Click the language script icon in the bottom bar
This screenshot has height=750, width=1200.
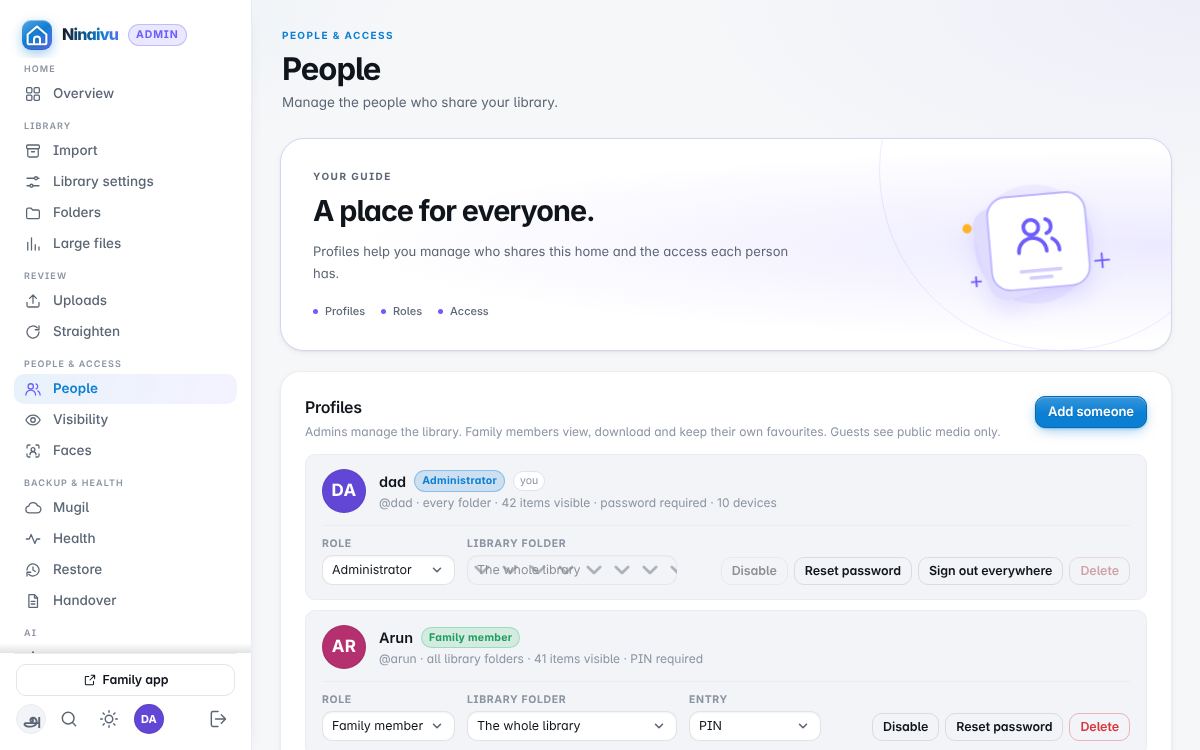pos(31,718)
